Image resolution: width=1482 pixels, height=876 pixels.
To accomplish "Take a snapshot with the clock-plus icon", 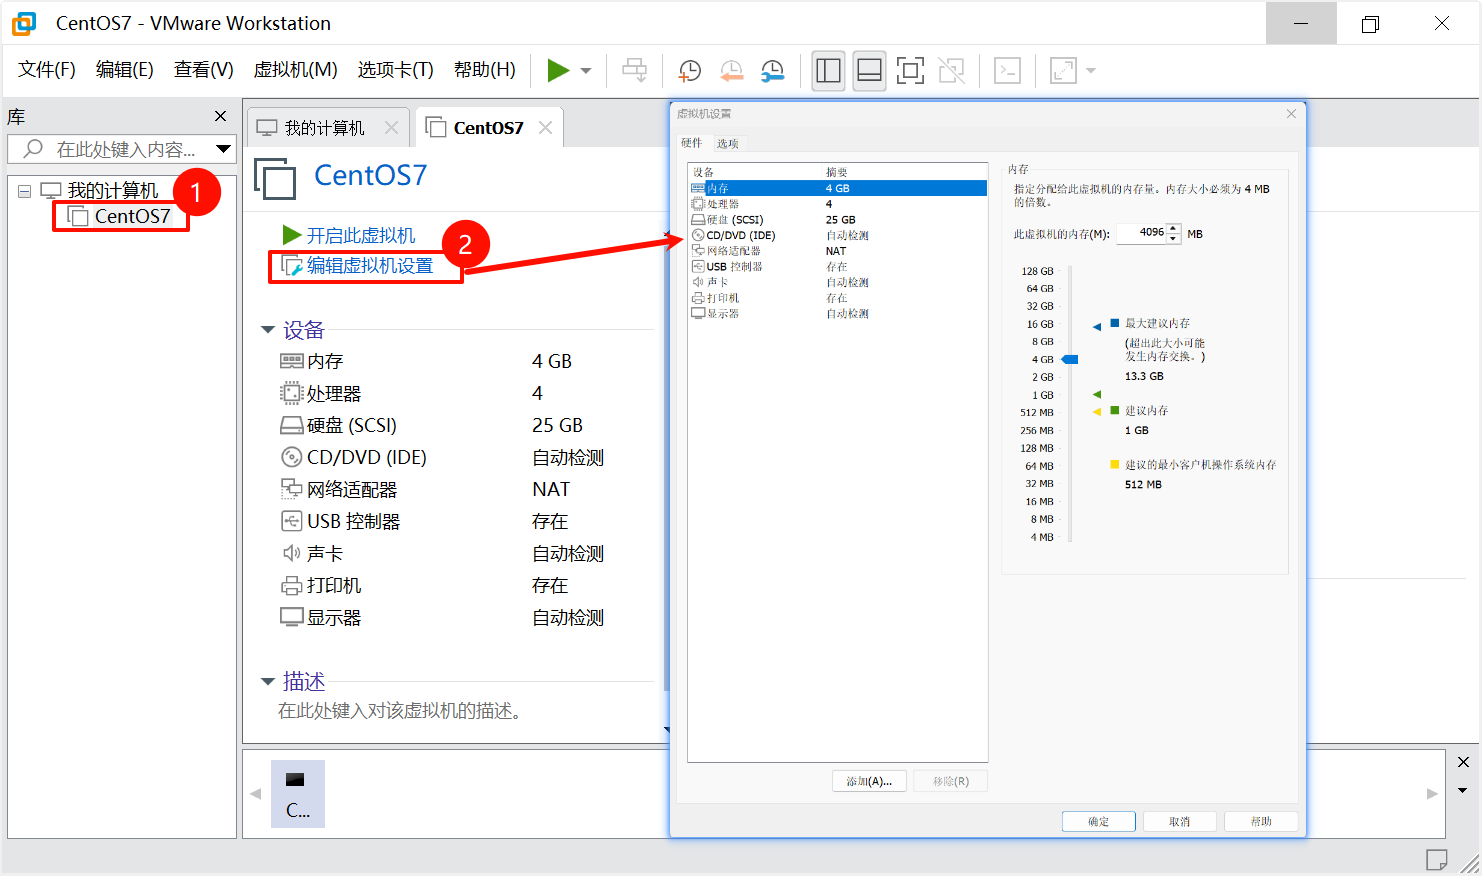I will (x=690, y=70).
